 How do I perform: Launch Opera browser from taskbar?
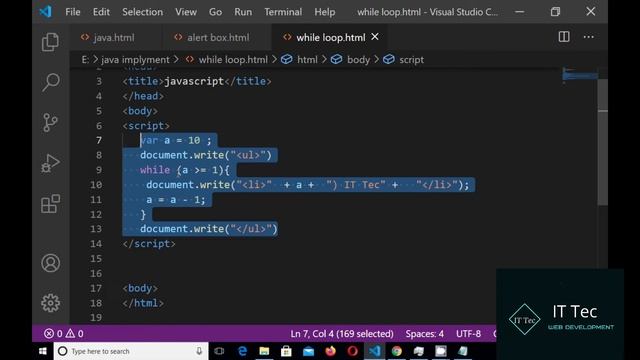coord(352,351)
